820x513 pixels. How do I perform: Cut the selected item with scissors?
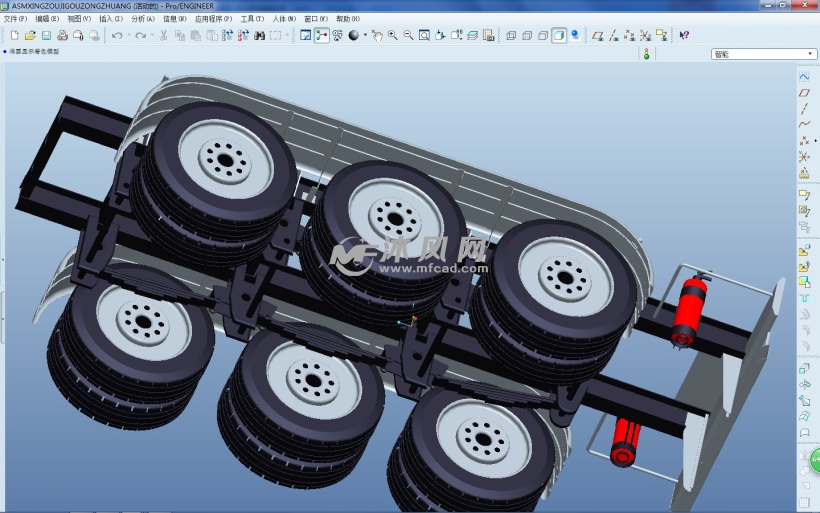(164, 35)
